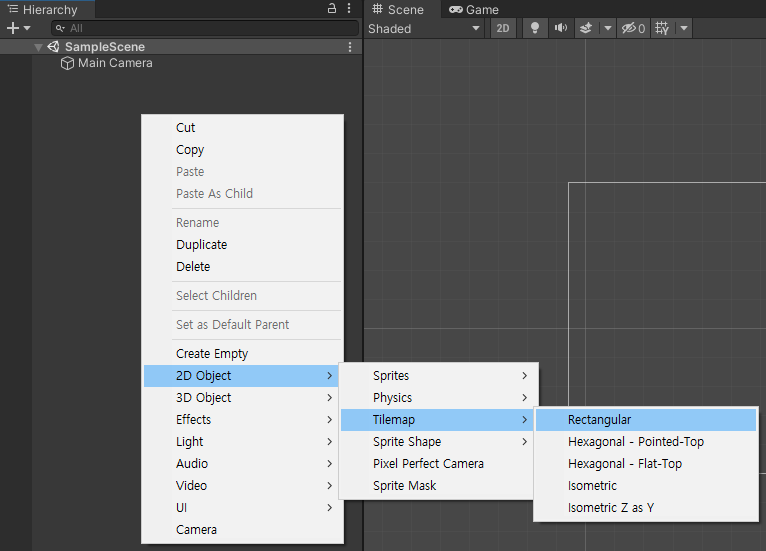766x551 pixels.
Task: Open the Sprites submenu
Action: (x=438, y=376)
